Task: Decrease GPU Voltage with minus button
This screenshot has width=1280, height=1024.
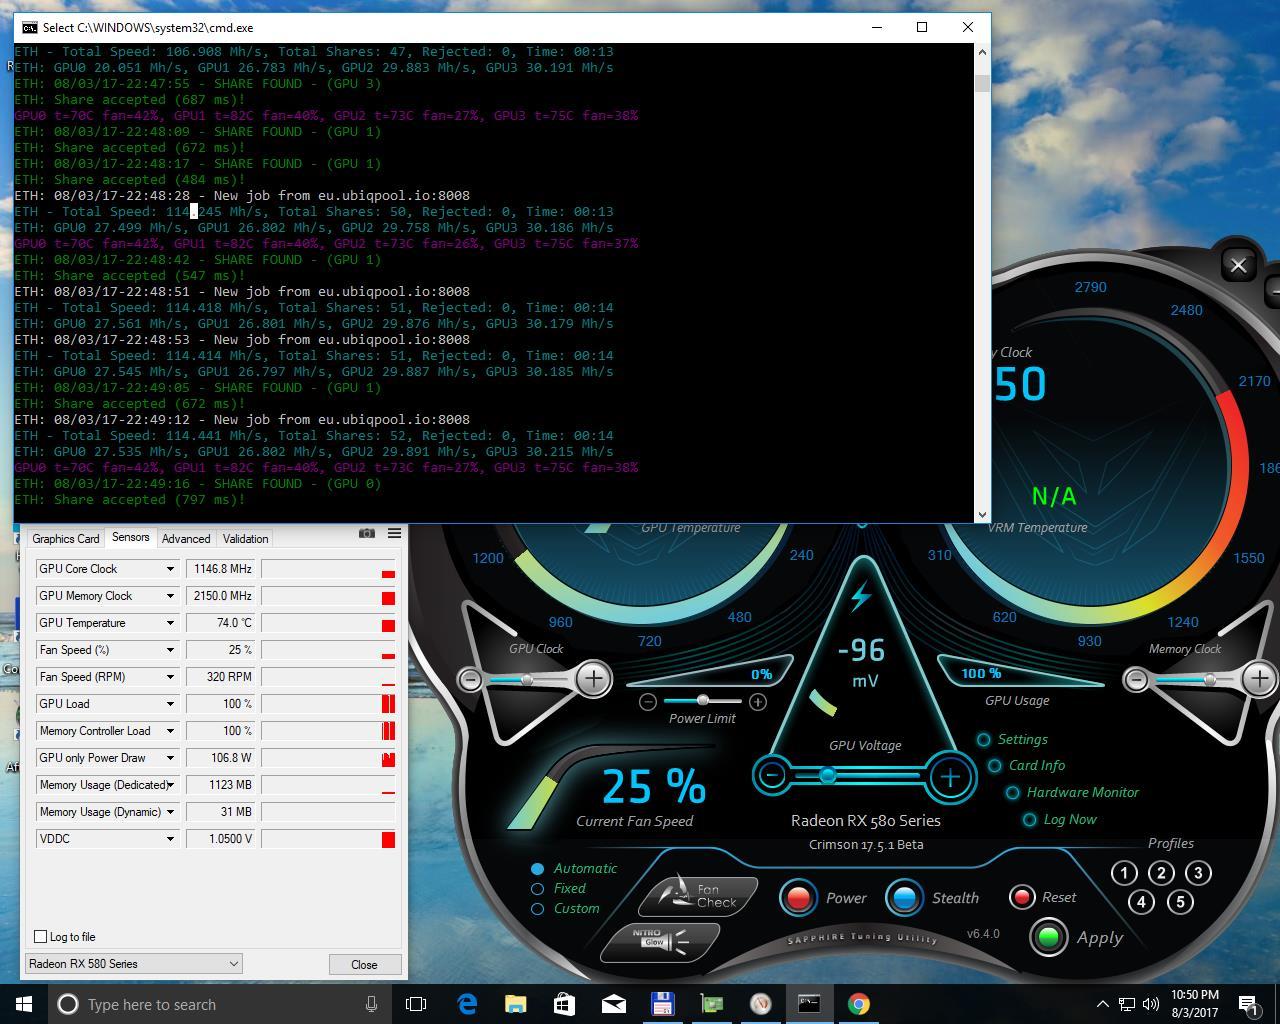Action: point(772,776)
